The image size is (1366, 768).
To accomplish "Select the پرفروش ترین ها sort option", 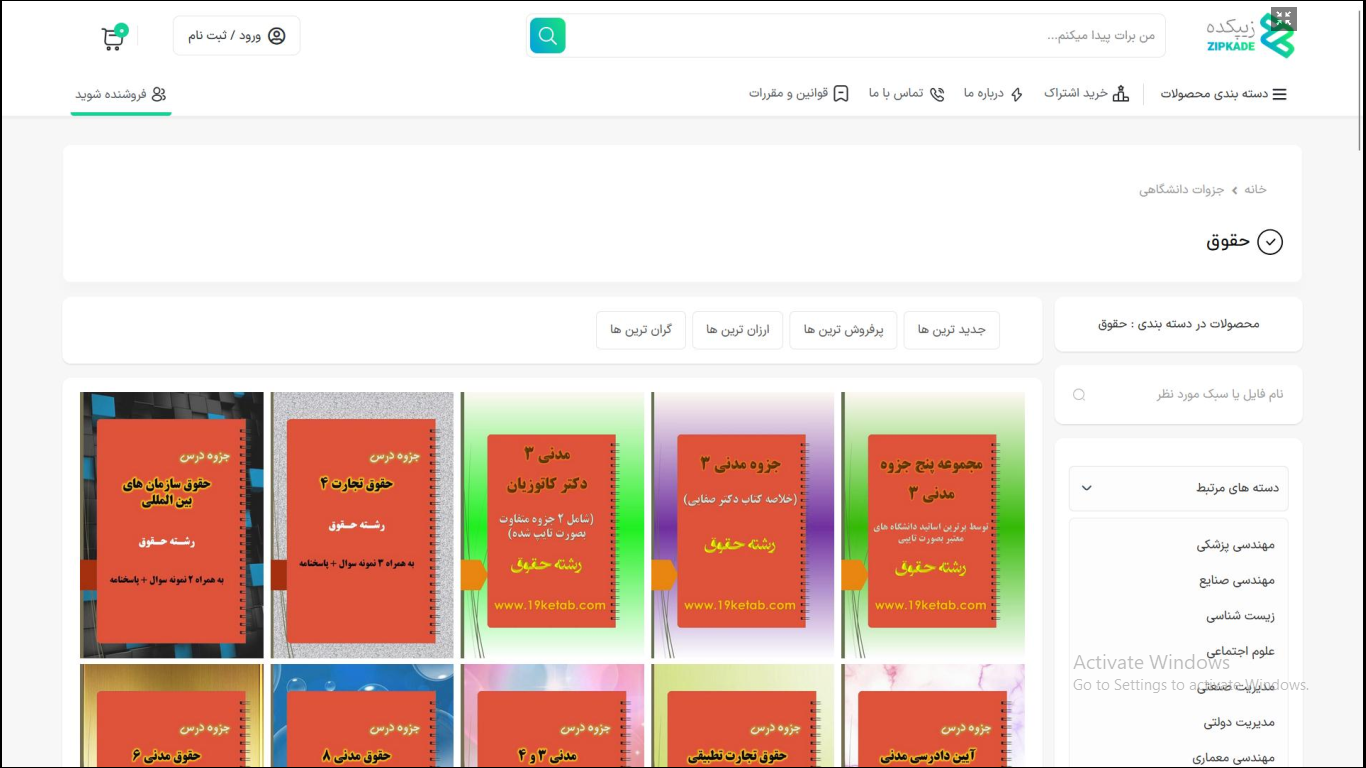I will [843, 330].
